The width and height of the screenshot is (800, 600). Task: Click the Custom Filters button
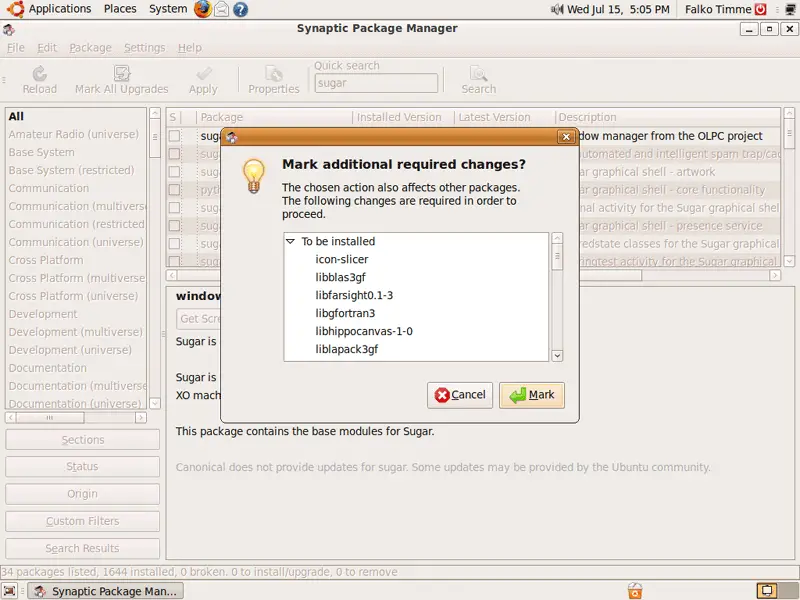(83, 521)
